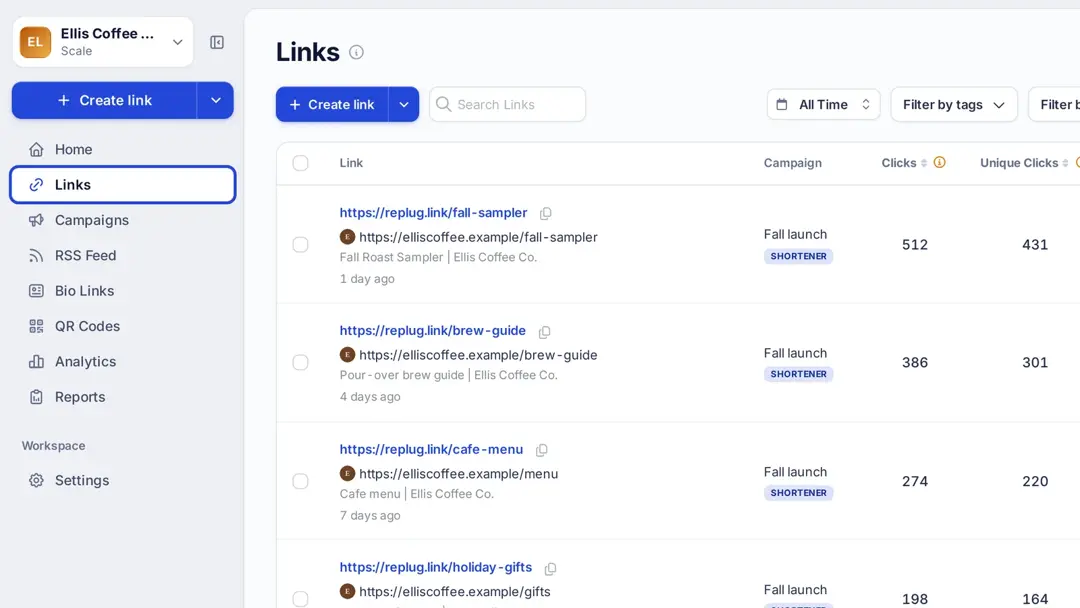
Task: Expand main Create link dropdown arrow
Action: tap(404, 105)
